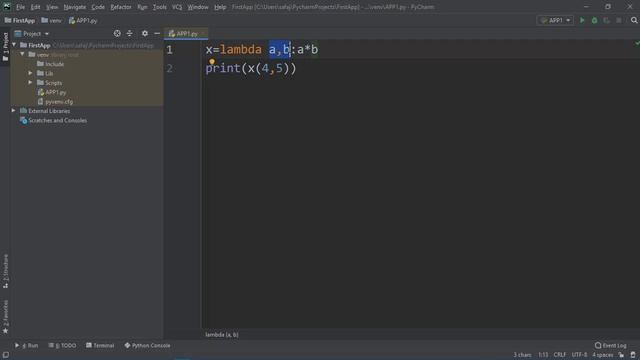The image size is (640, 360).
Task: Click the Run with Coverage icon
Action: point(607,20)
